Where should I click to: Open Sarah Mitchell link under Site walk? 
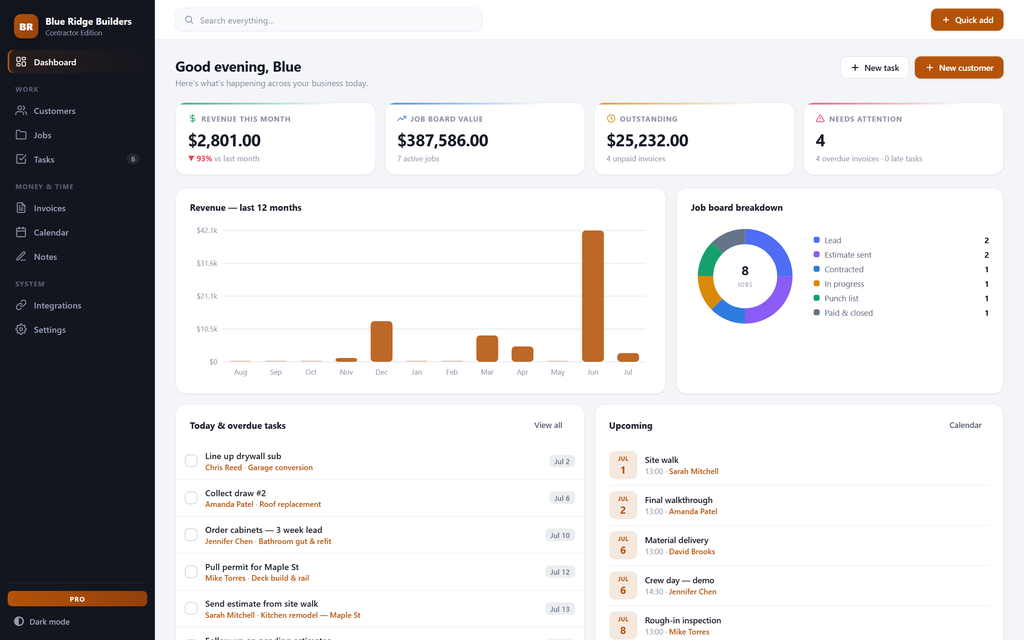pyautogui.click(x=694, y=472)
